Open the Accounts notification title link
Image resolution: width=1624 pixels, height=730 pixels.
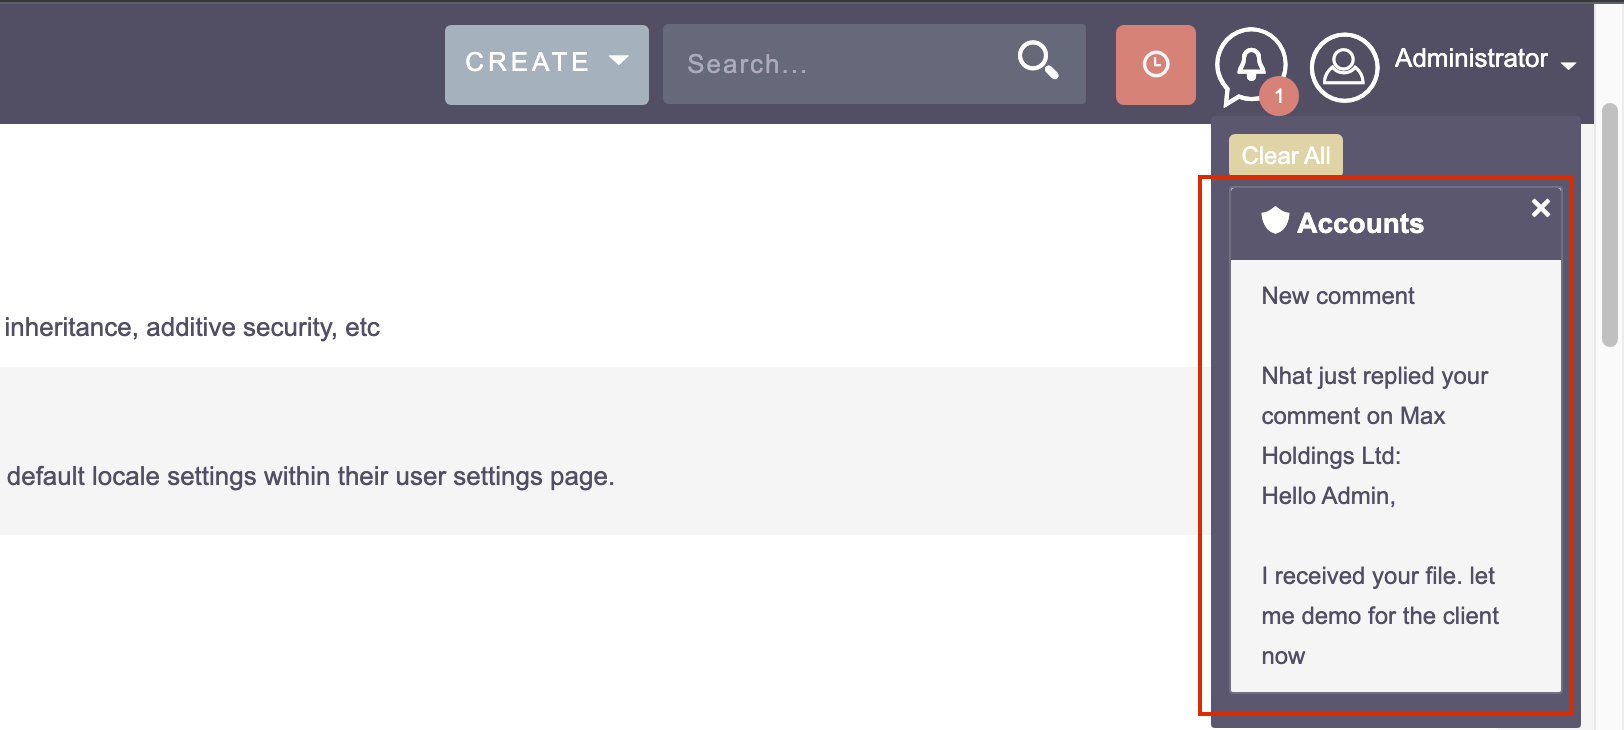1360,223
